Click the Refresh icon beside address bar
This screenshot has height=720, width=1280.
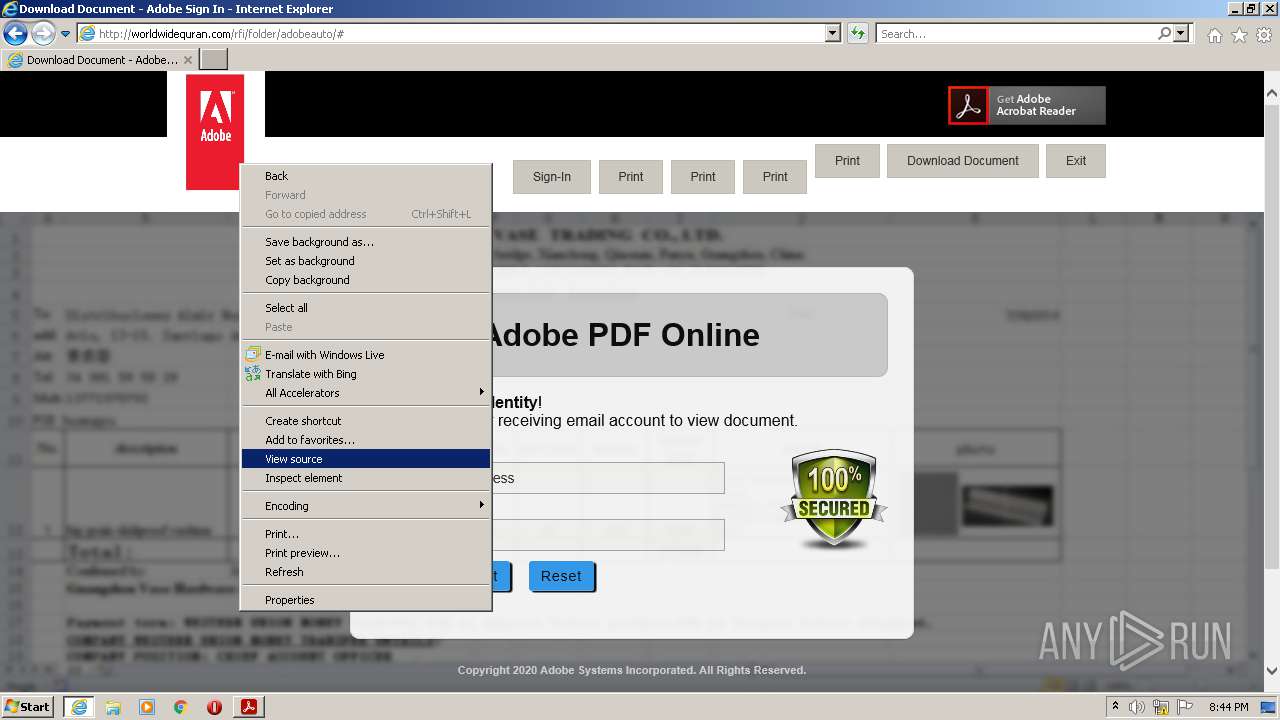pos(857,34)
